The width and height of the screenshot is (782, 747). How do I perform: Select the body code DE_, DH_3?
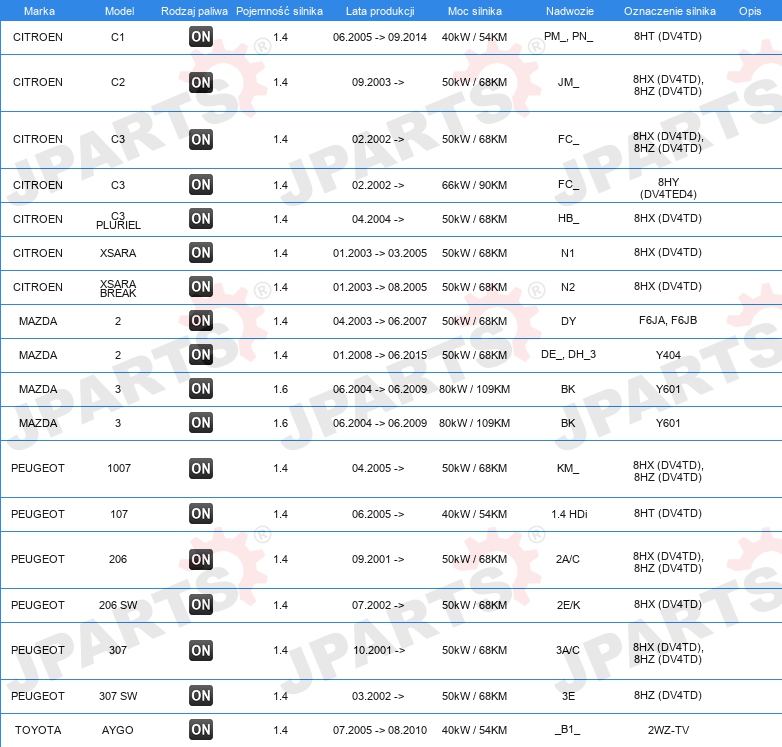pos(569,354)
